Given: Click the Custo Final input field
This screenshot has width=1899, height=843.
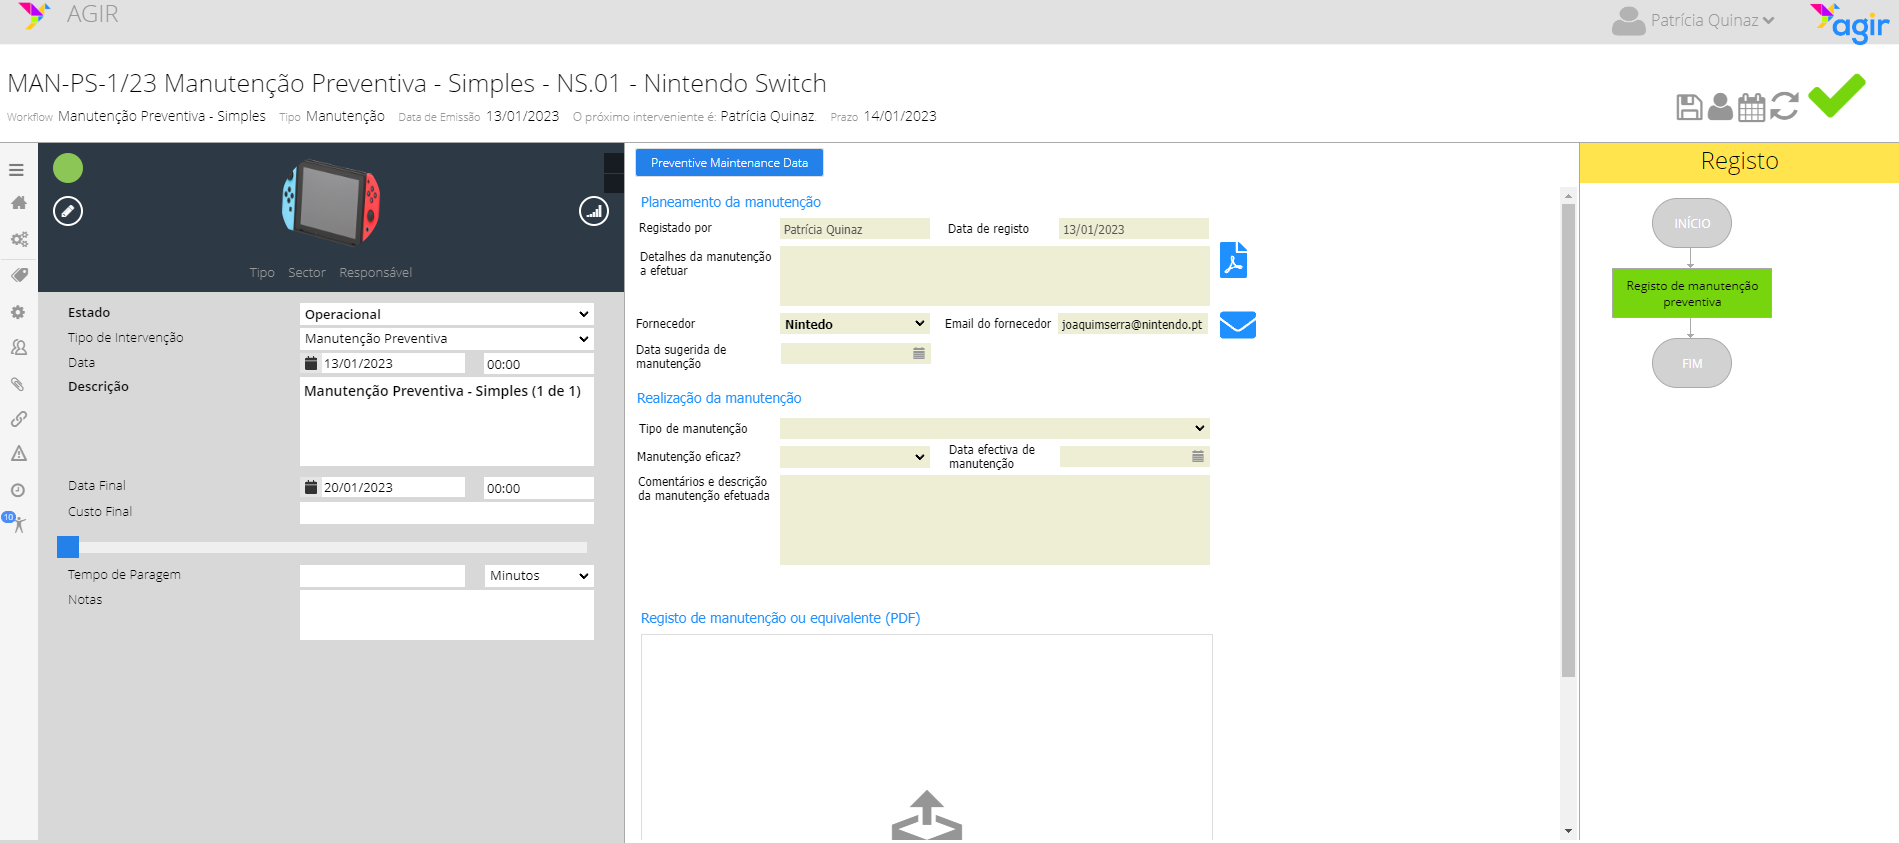Looking at the screenshot, I should pyautogui.click(x=447, y=513).
